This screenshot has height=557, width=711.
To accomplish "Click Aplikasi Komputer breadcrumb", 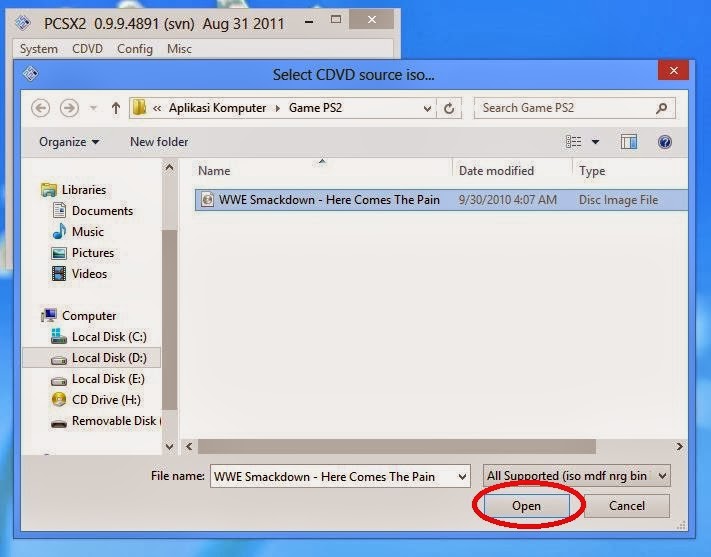I will coord(218,108).
